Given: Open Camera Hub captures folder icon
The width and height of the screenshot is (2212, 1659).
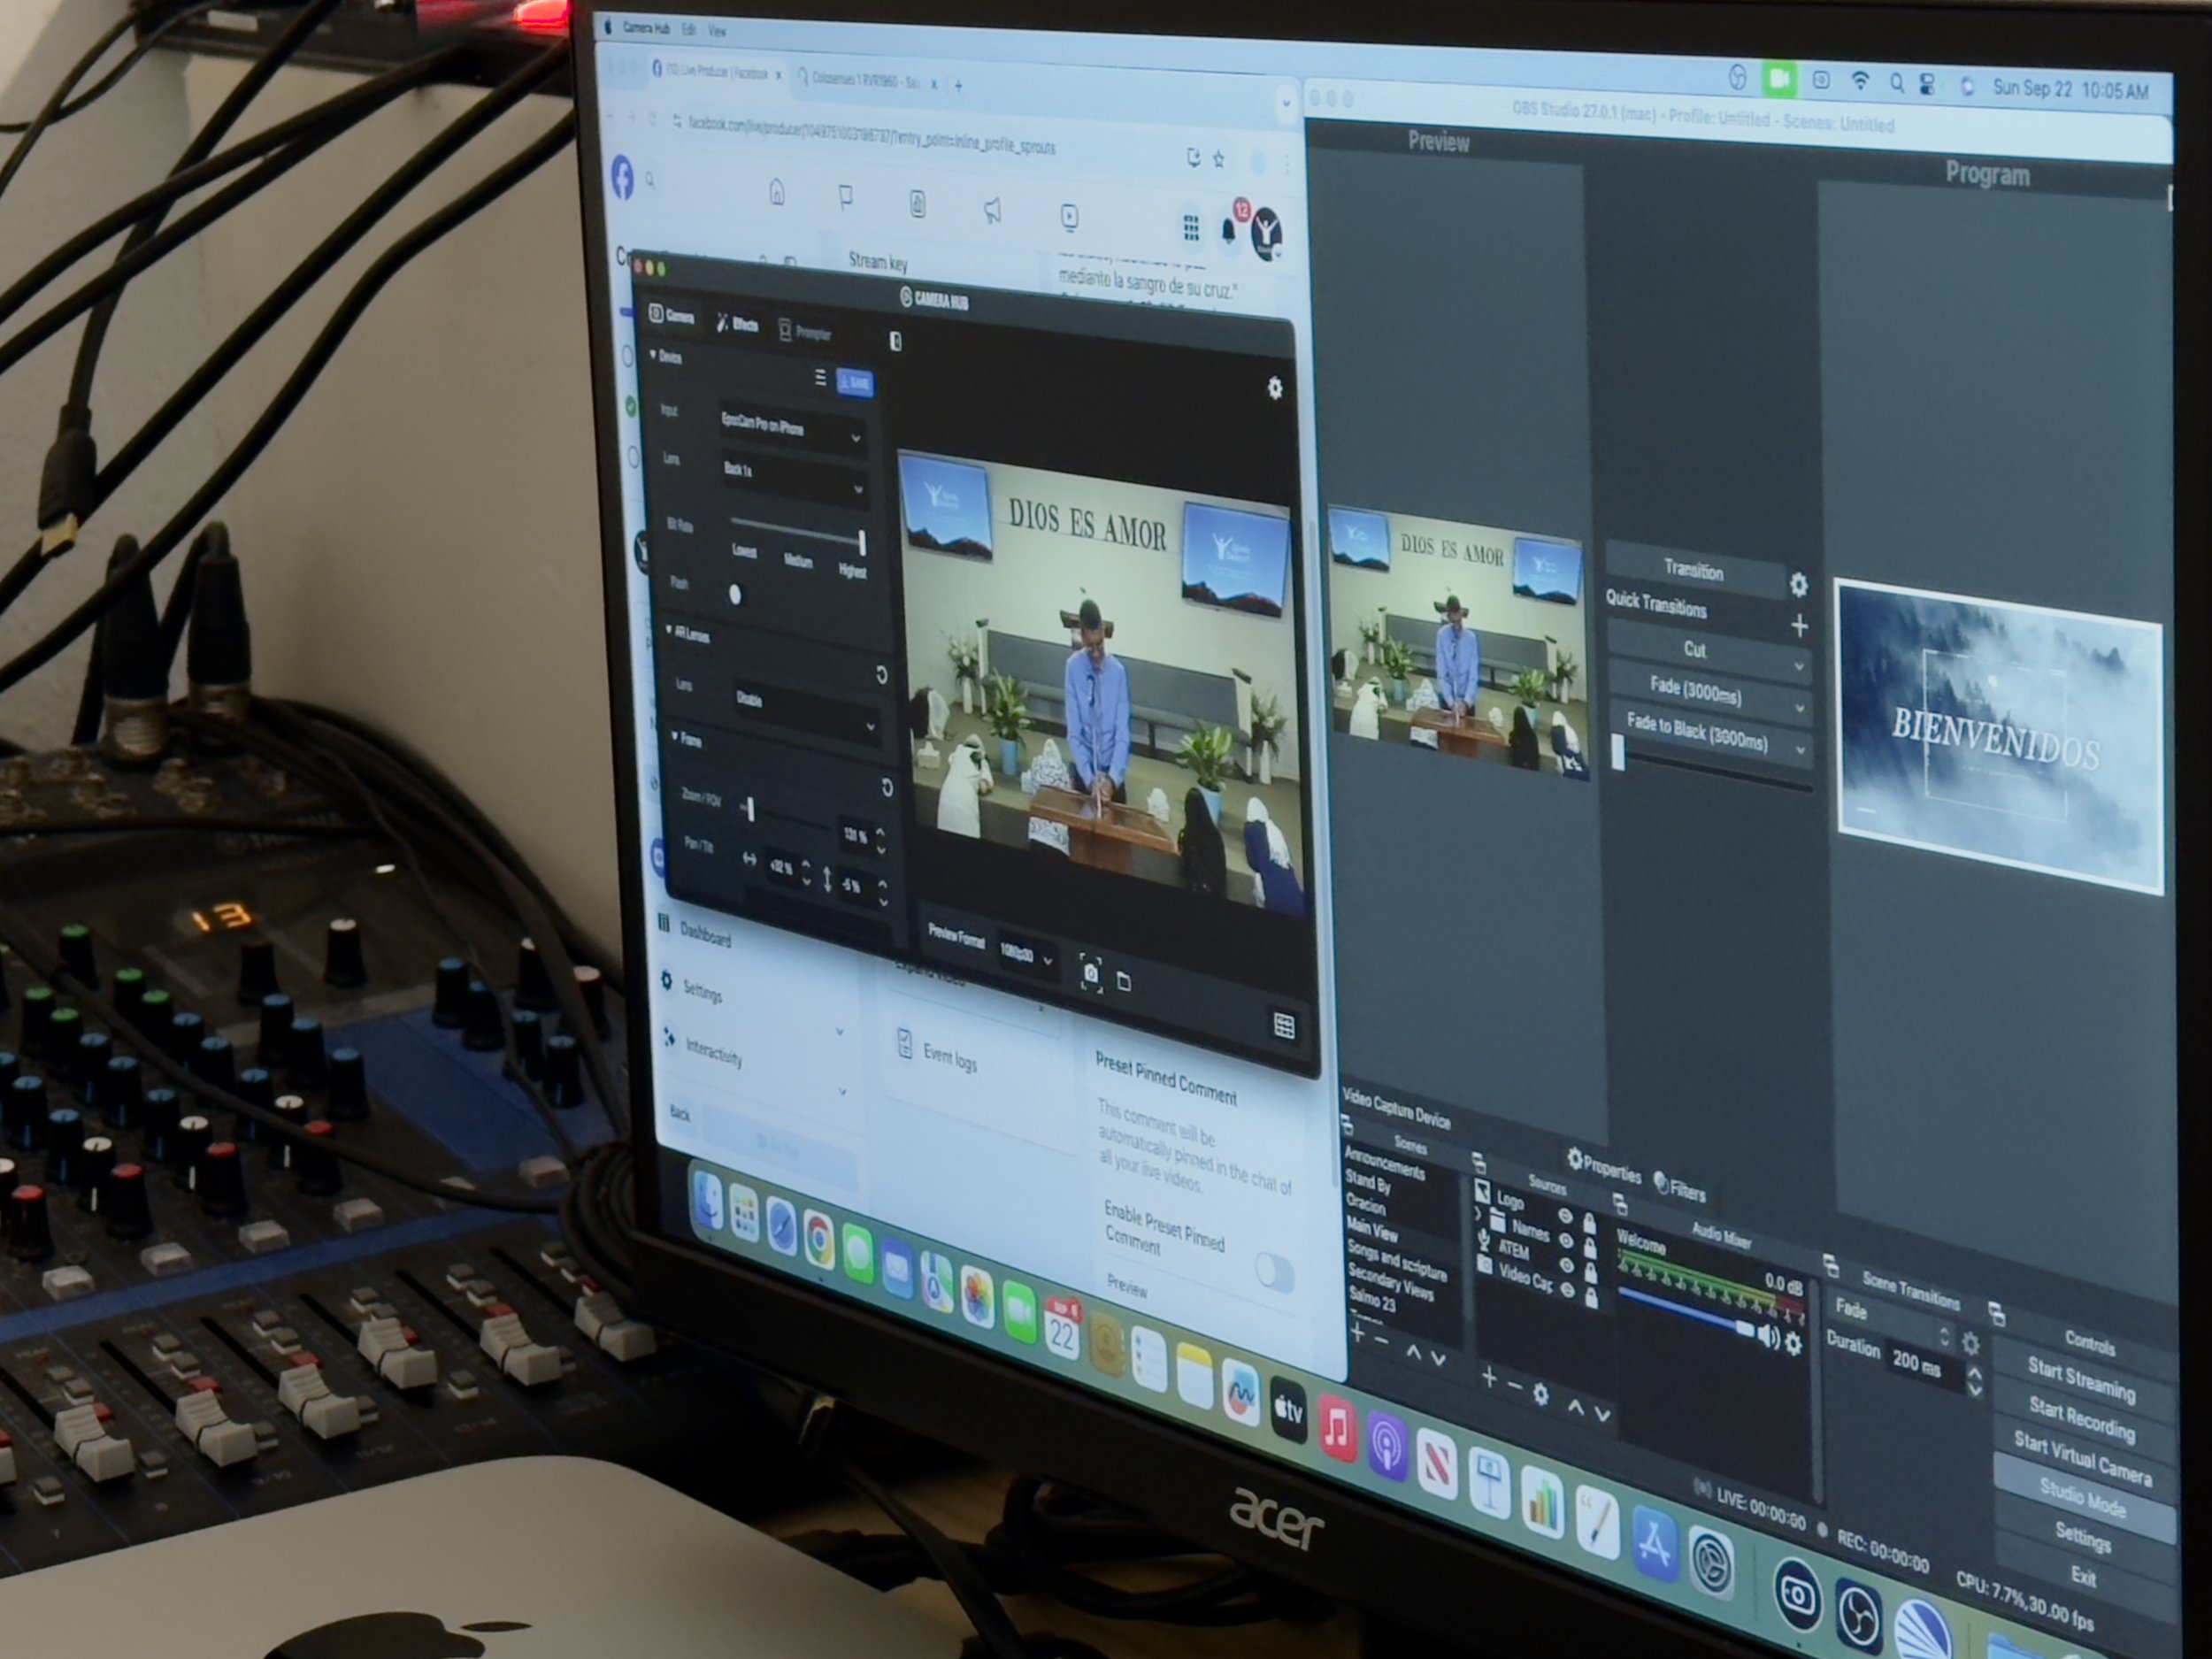Looking at the screenshot, I should coord(1124,982).
